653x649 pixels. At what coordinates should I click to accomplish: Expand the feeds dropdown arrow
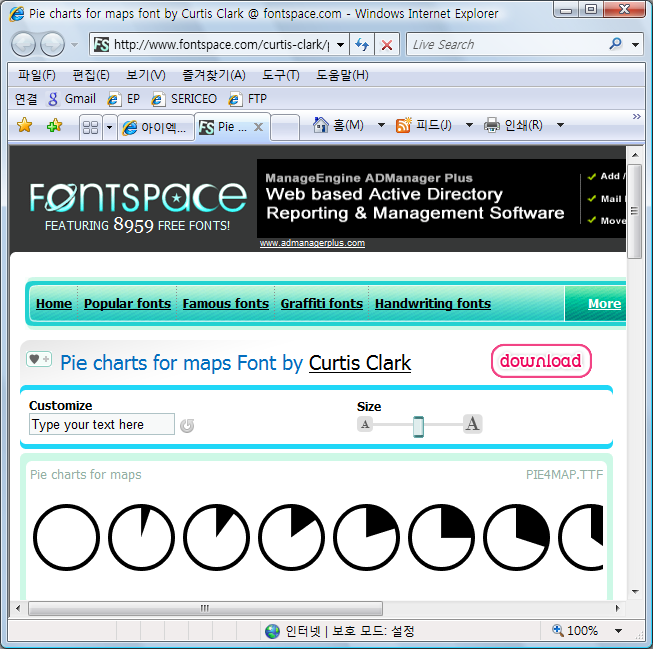coord(469,125)
